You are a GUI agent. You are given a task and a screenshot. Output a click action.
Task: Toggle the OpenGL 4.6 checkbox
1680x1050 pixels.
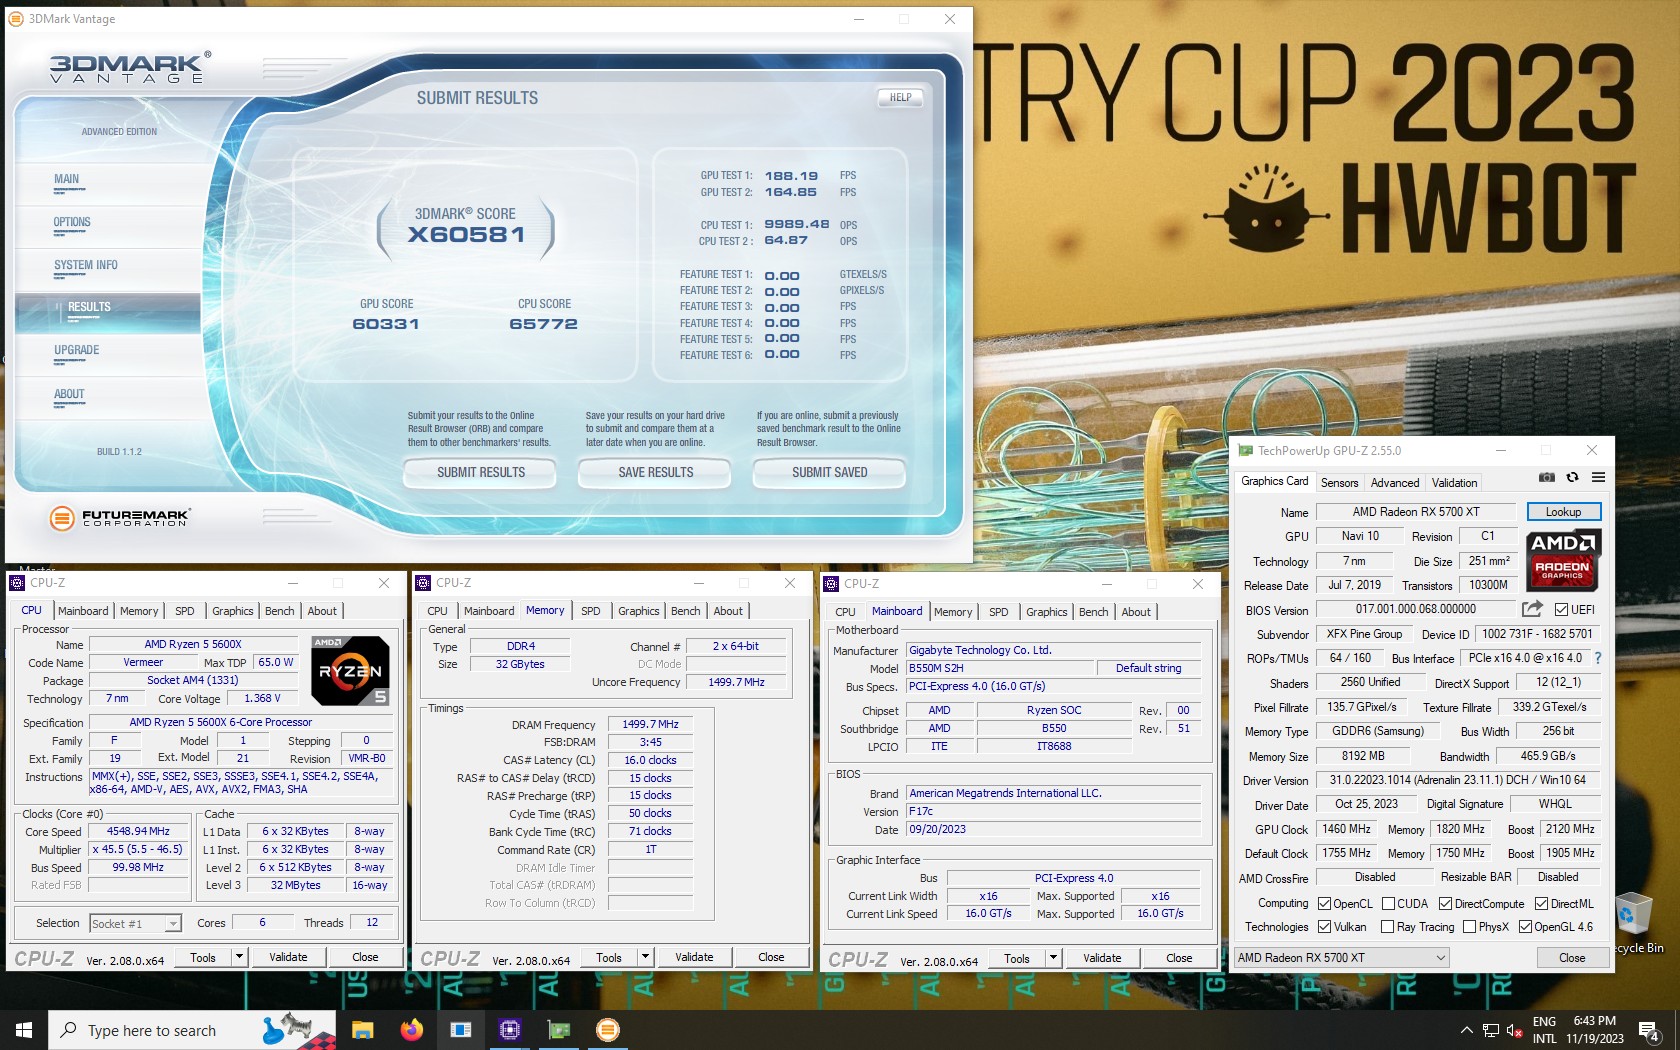click(x=1525, y=927)
